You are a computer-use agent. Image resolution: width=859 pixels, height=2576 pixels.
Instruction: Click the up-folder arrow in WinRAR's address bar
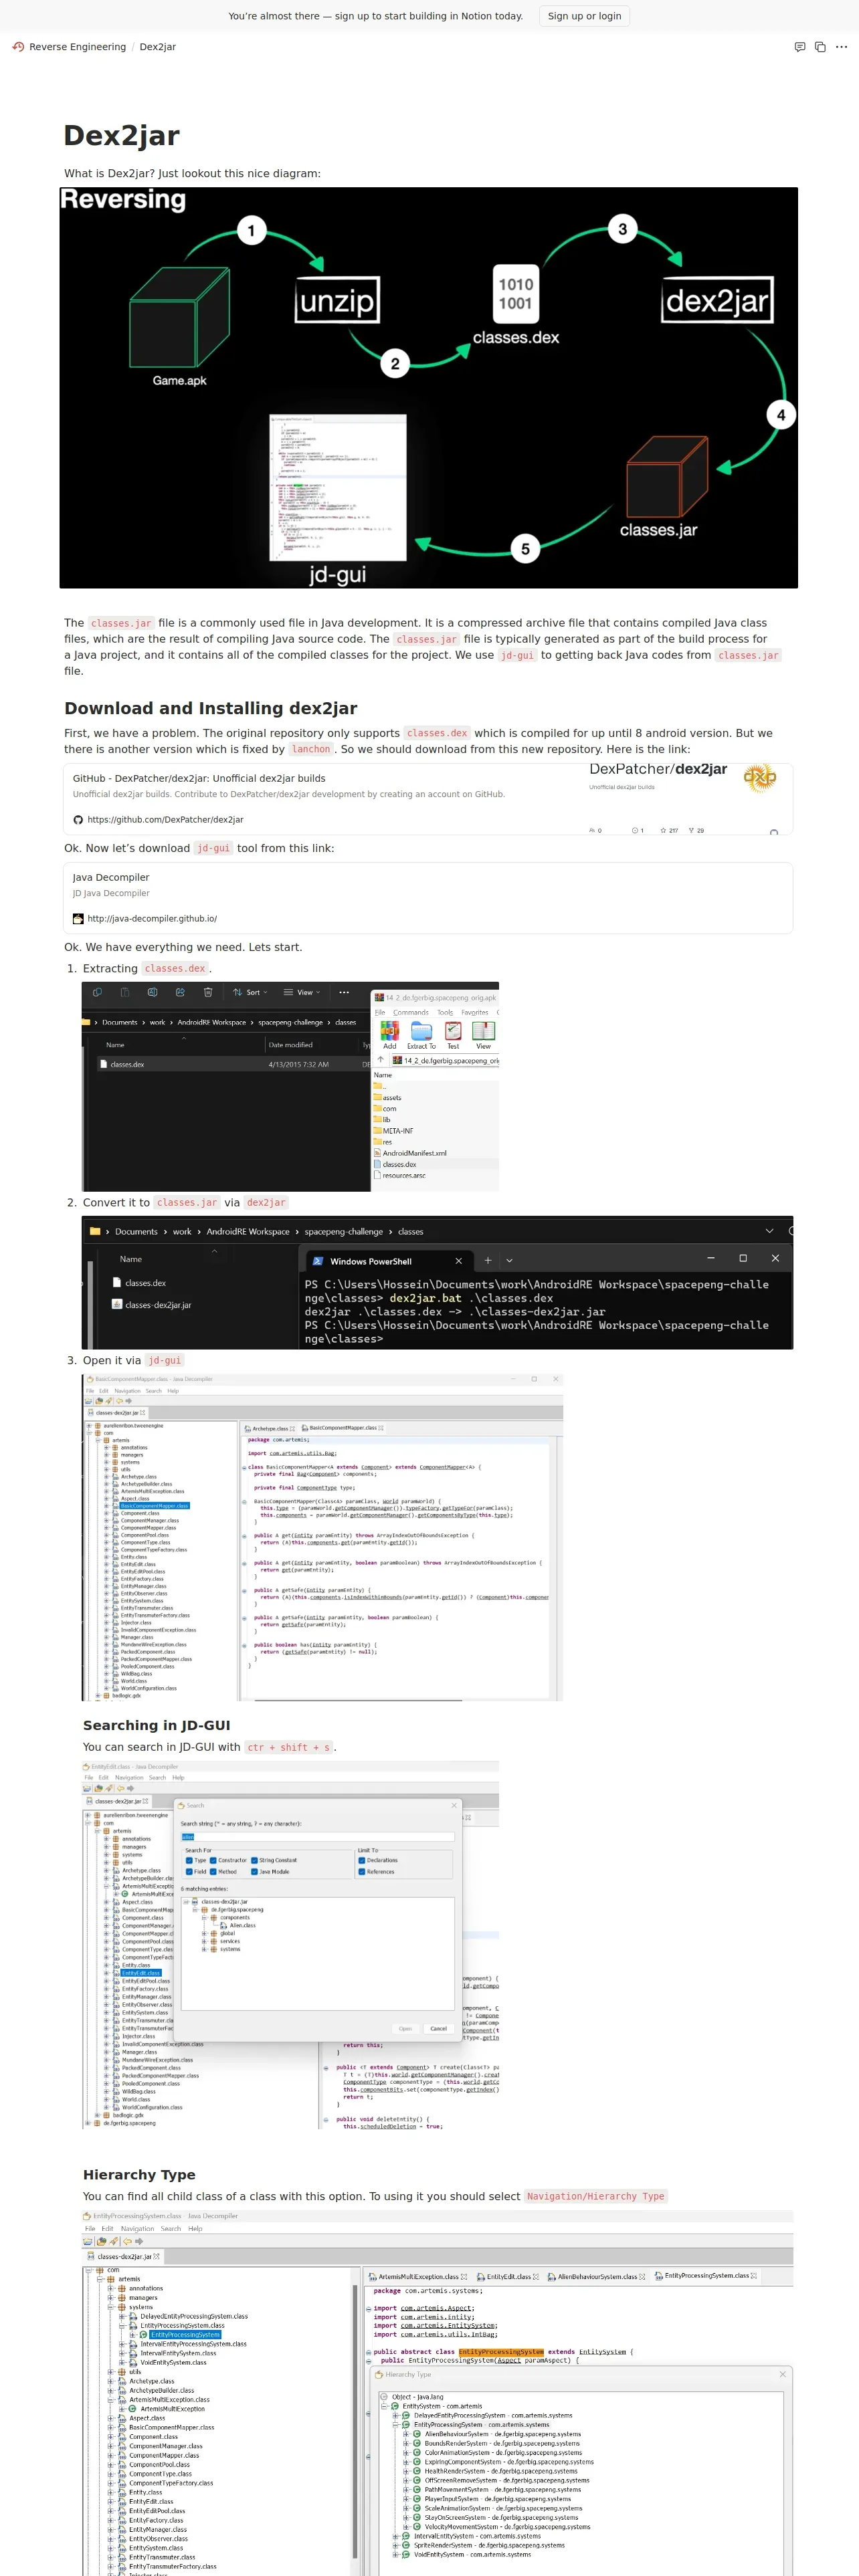click(380, 1060)
